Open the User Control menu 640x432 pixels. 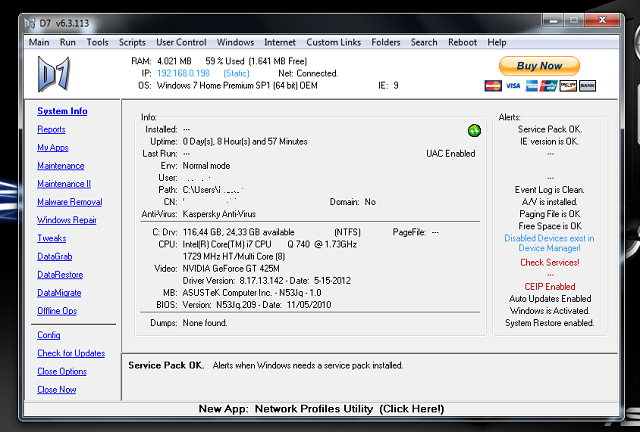[181, 42]
